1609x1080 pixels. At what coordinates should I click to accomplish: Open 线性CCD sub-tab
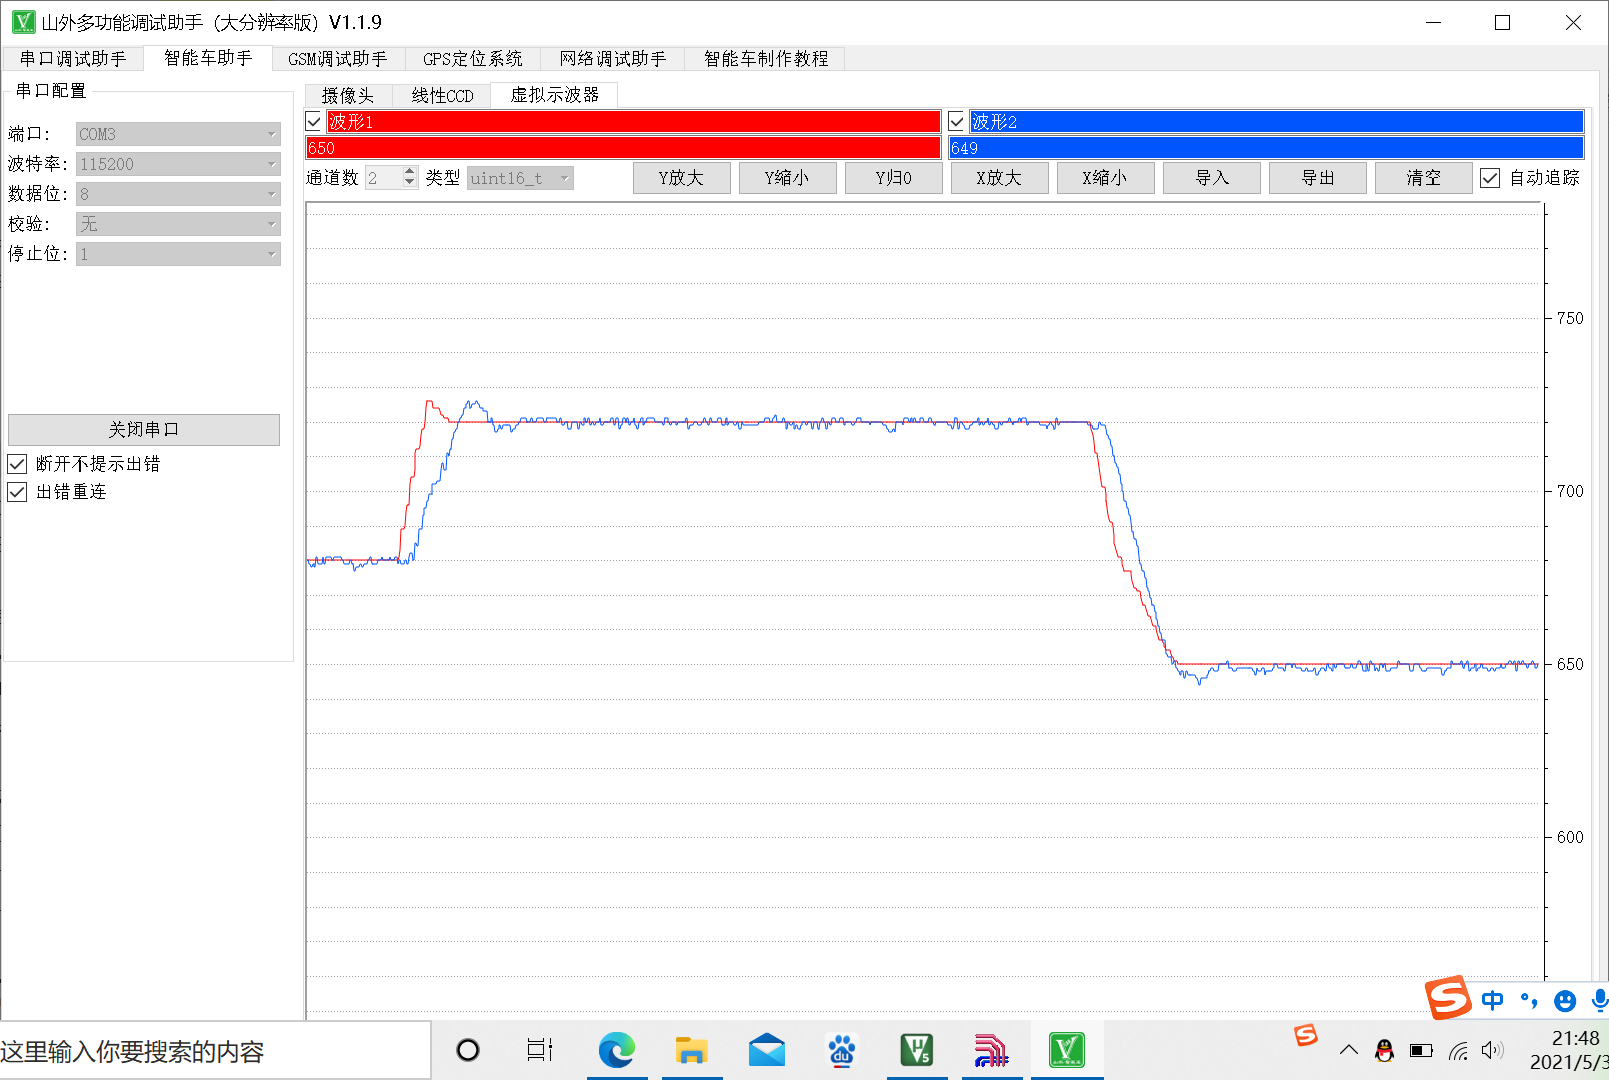tap(442, 96)
